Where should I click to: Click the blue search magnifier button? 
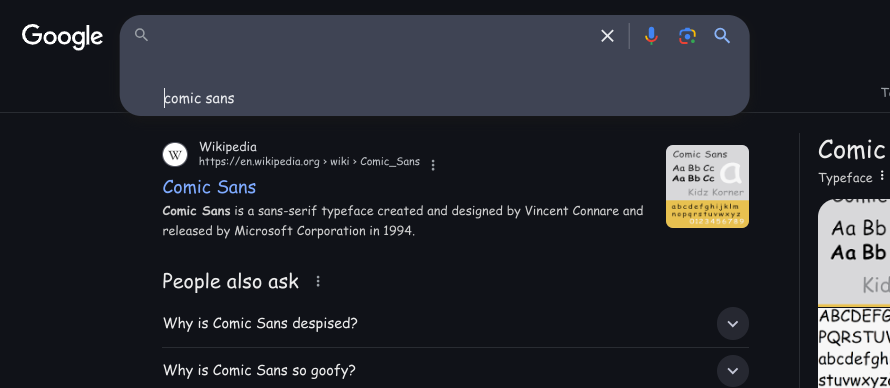click(x=721, y=36)
